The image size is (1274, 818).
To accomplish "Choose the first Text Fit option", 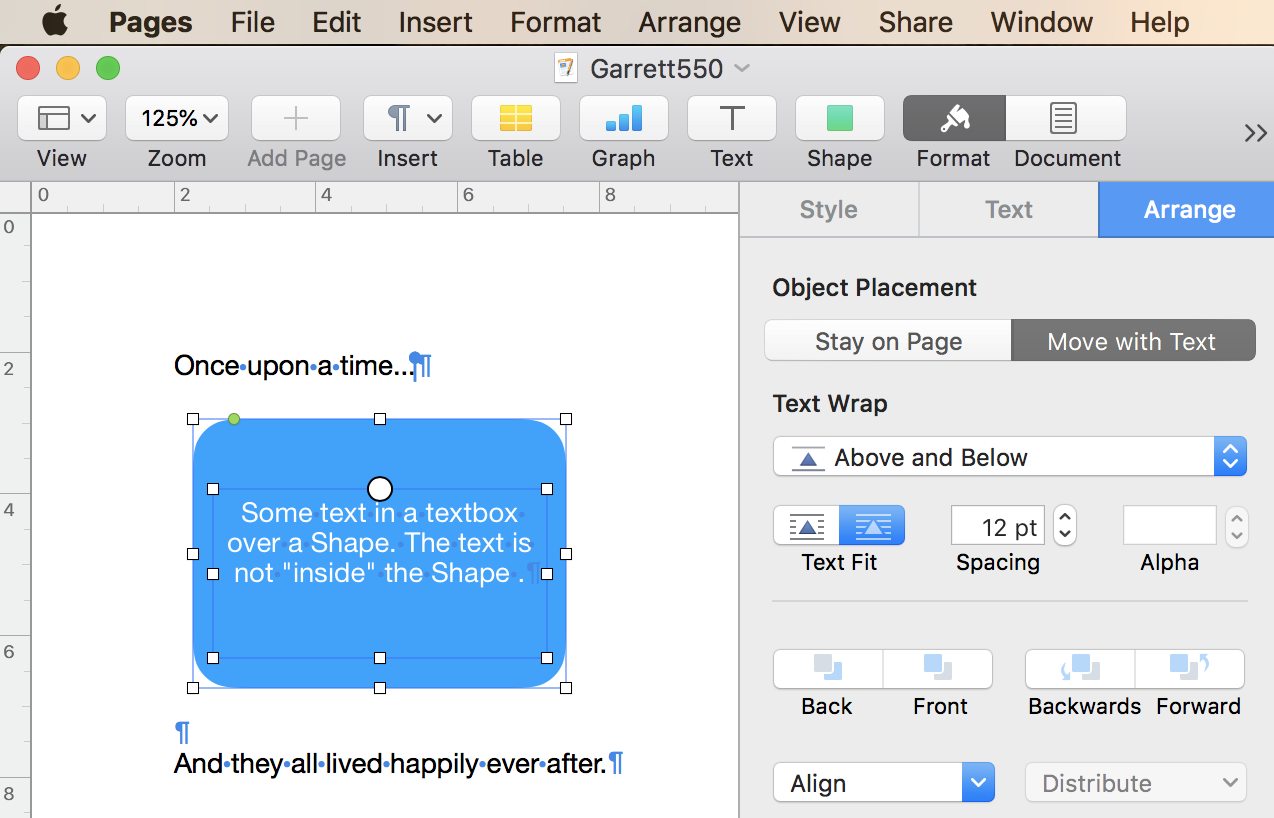I will coord(806,526).
